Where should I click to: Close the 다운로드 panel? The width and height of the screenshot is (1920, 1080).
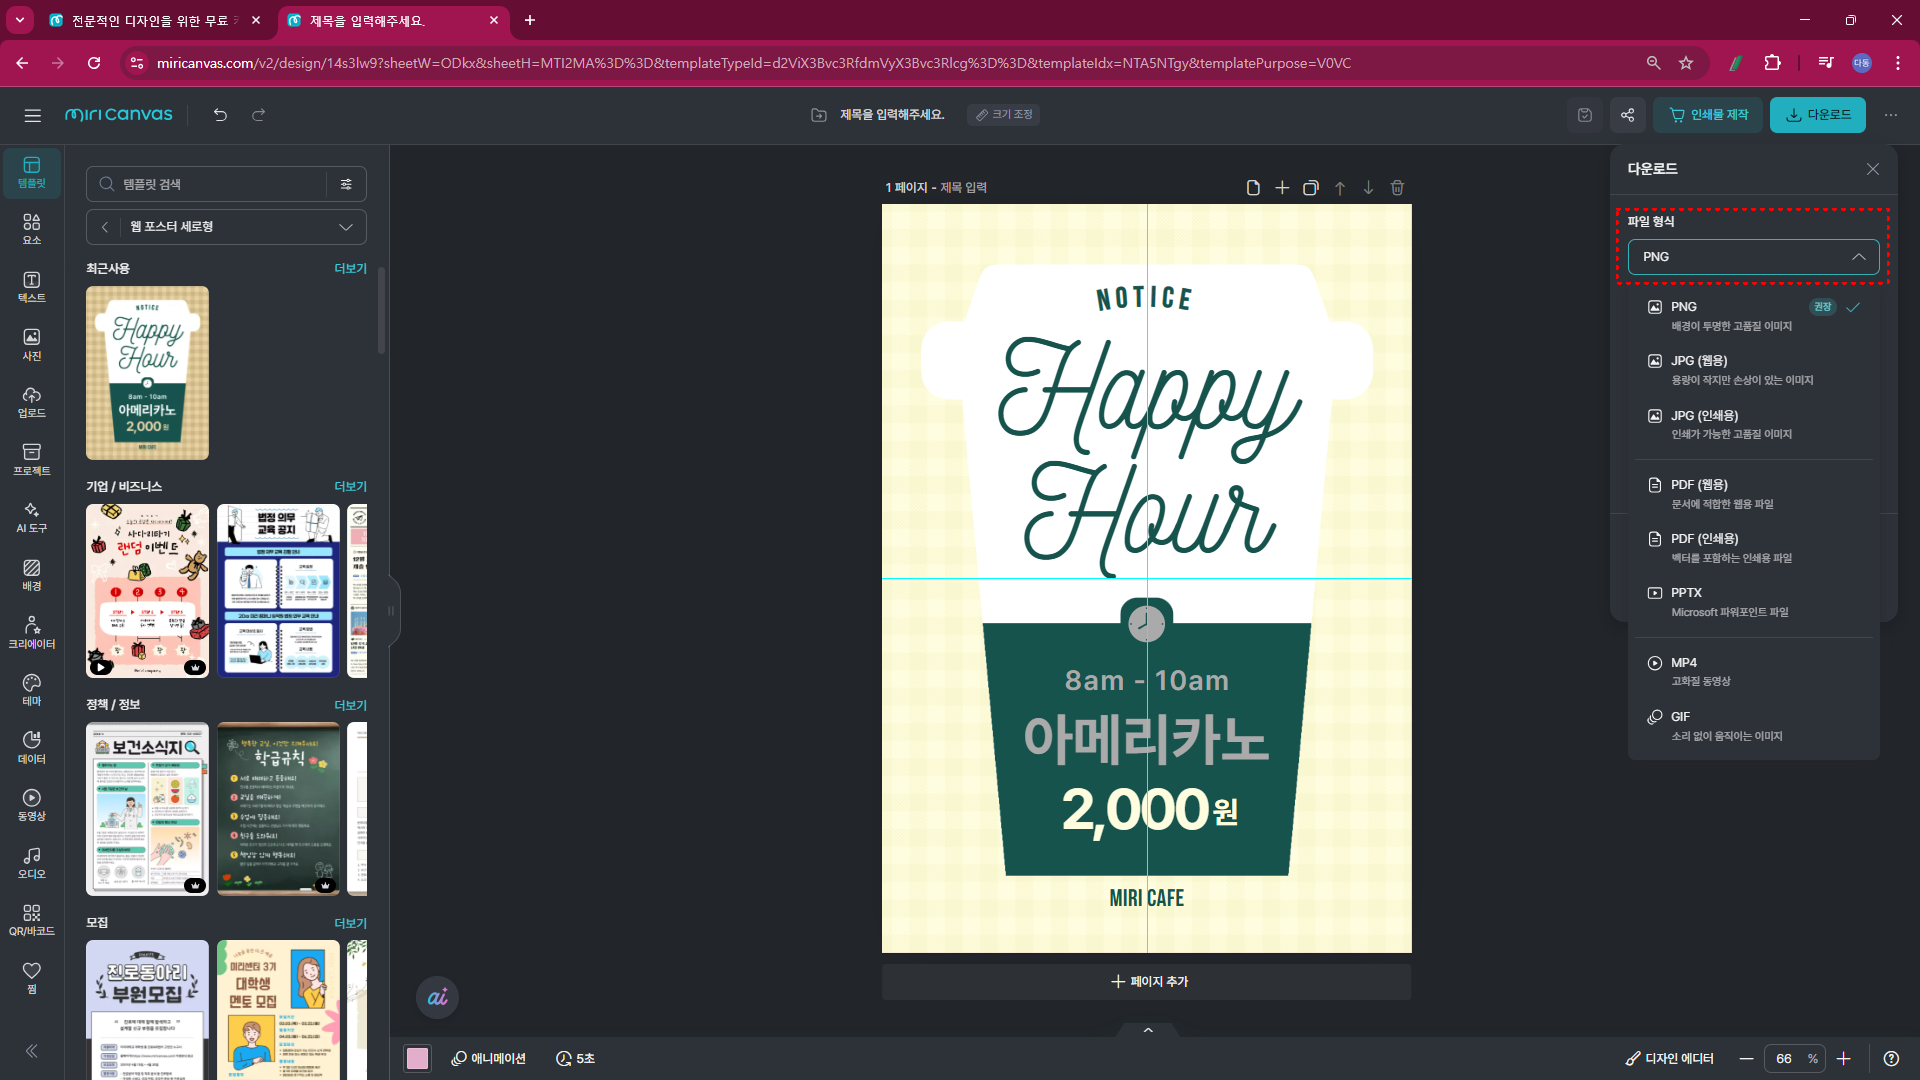tap(1872, 169)
